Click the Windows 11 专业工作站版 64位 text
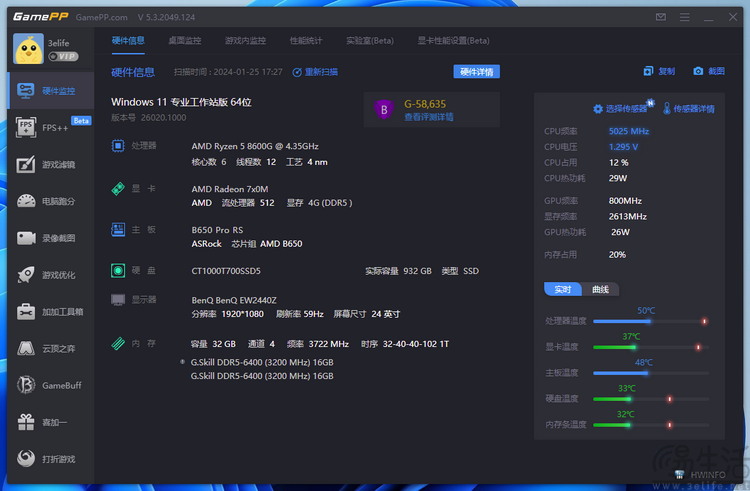 [x=181, y=102]
